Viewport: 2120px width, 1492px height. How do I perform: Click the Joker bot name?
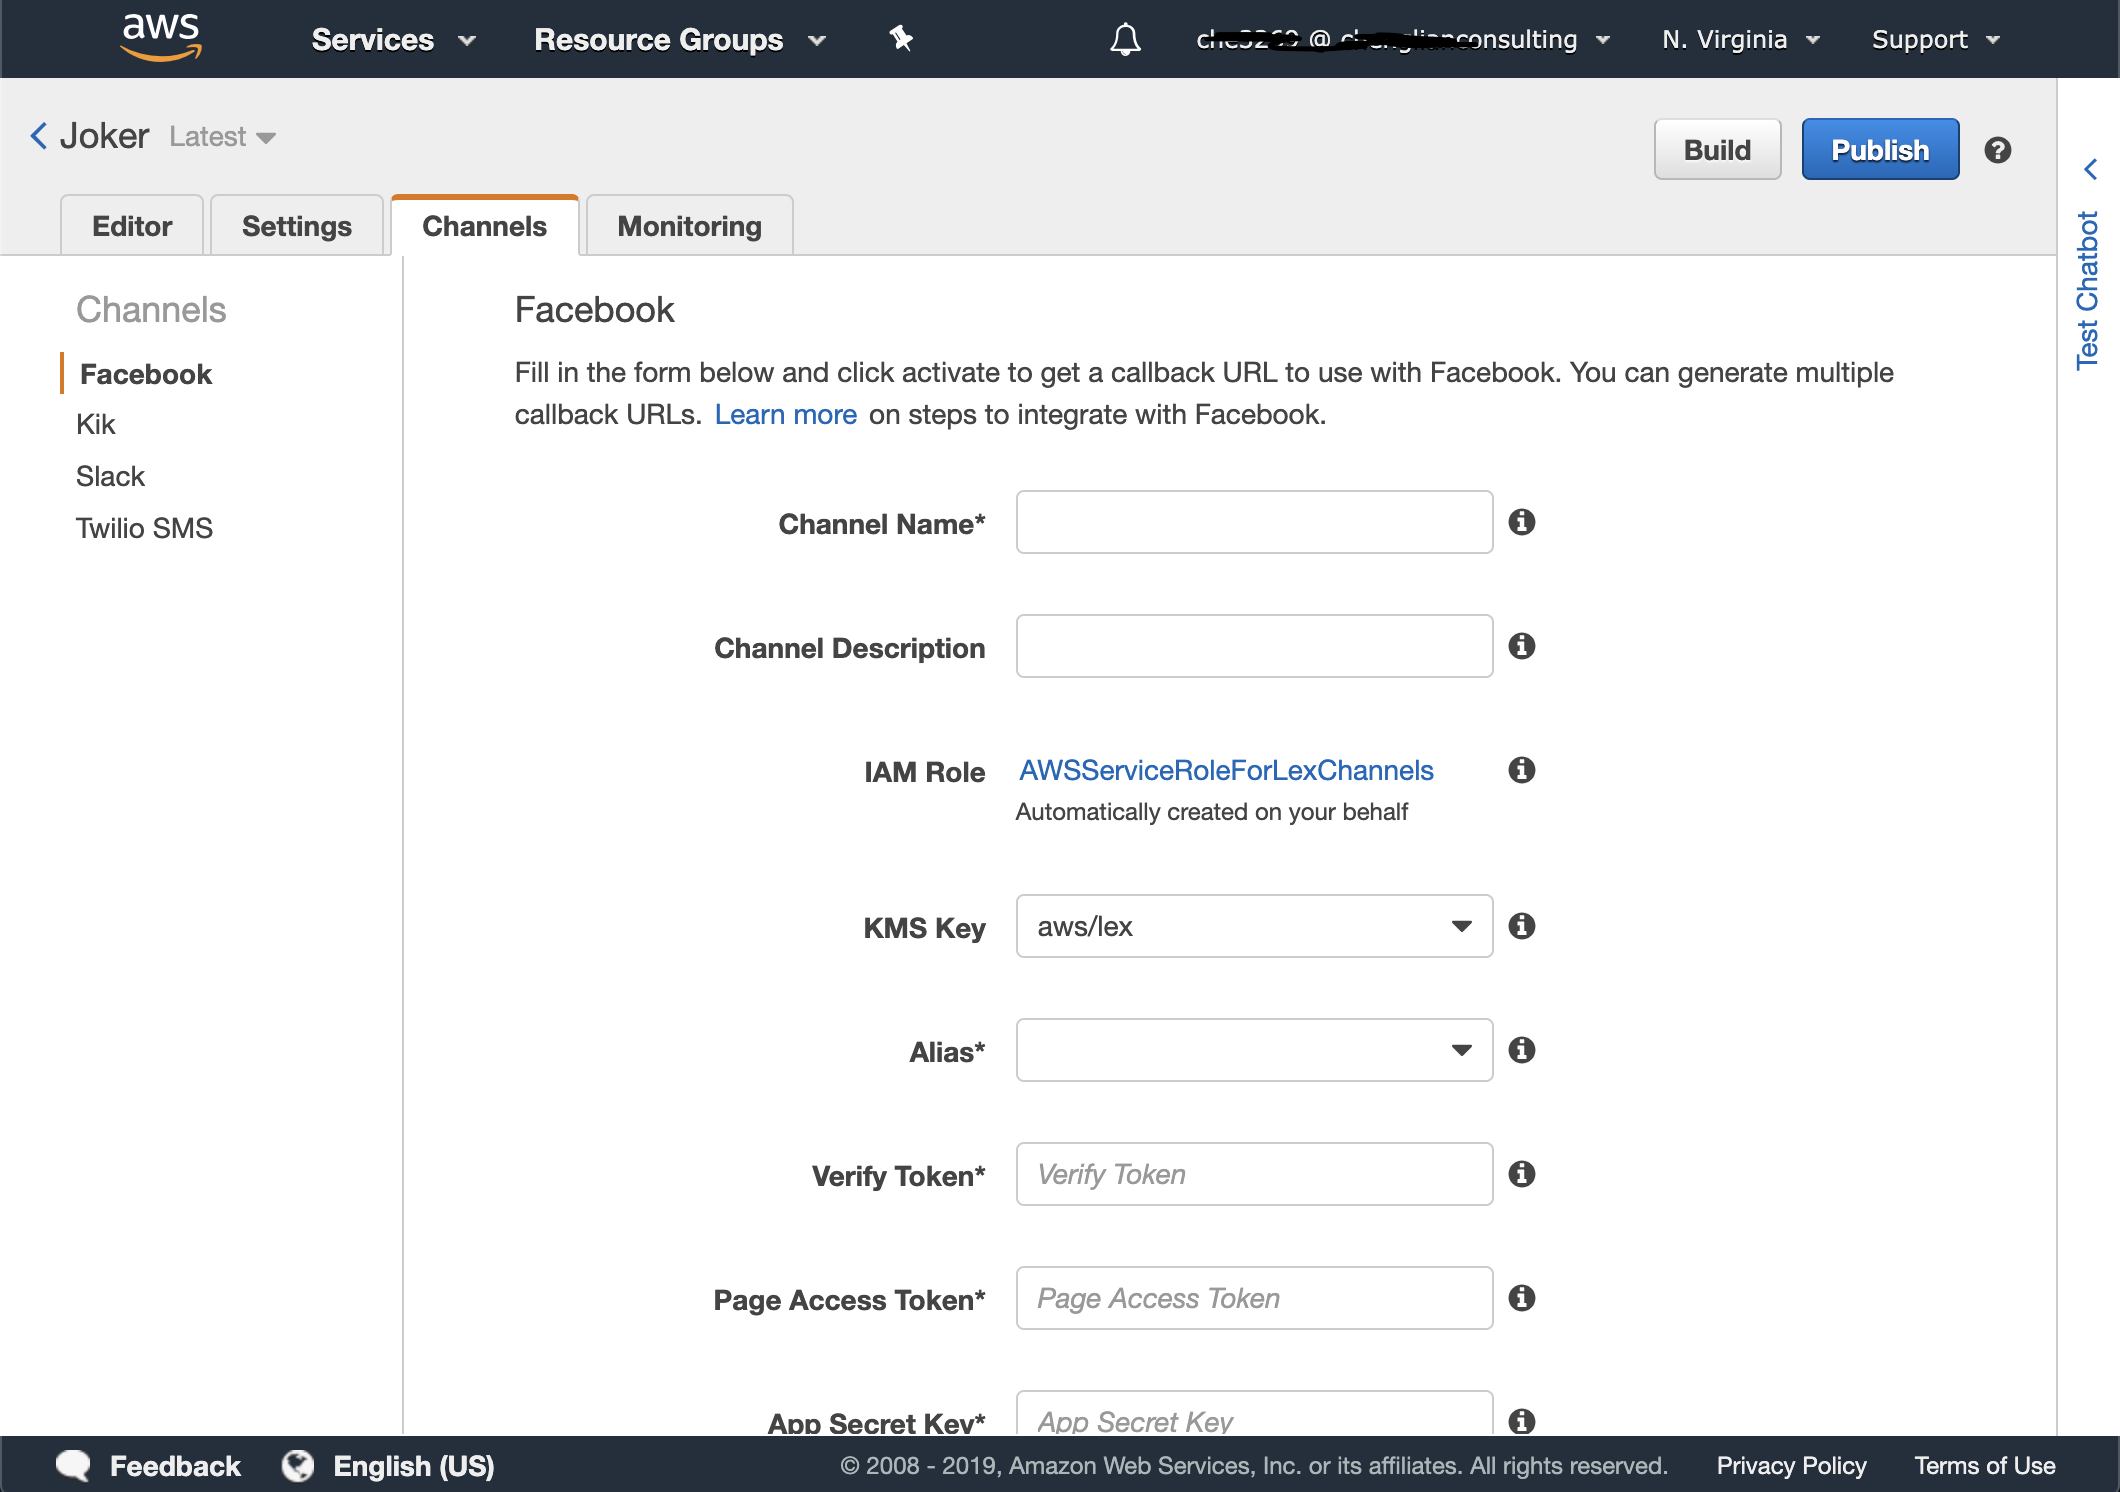[x=104, y=136]
